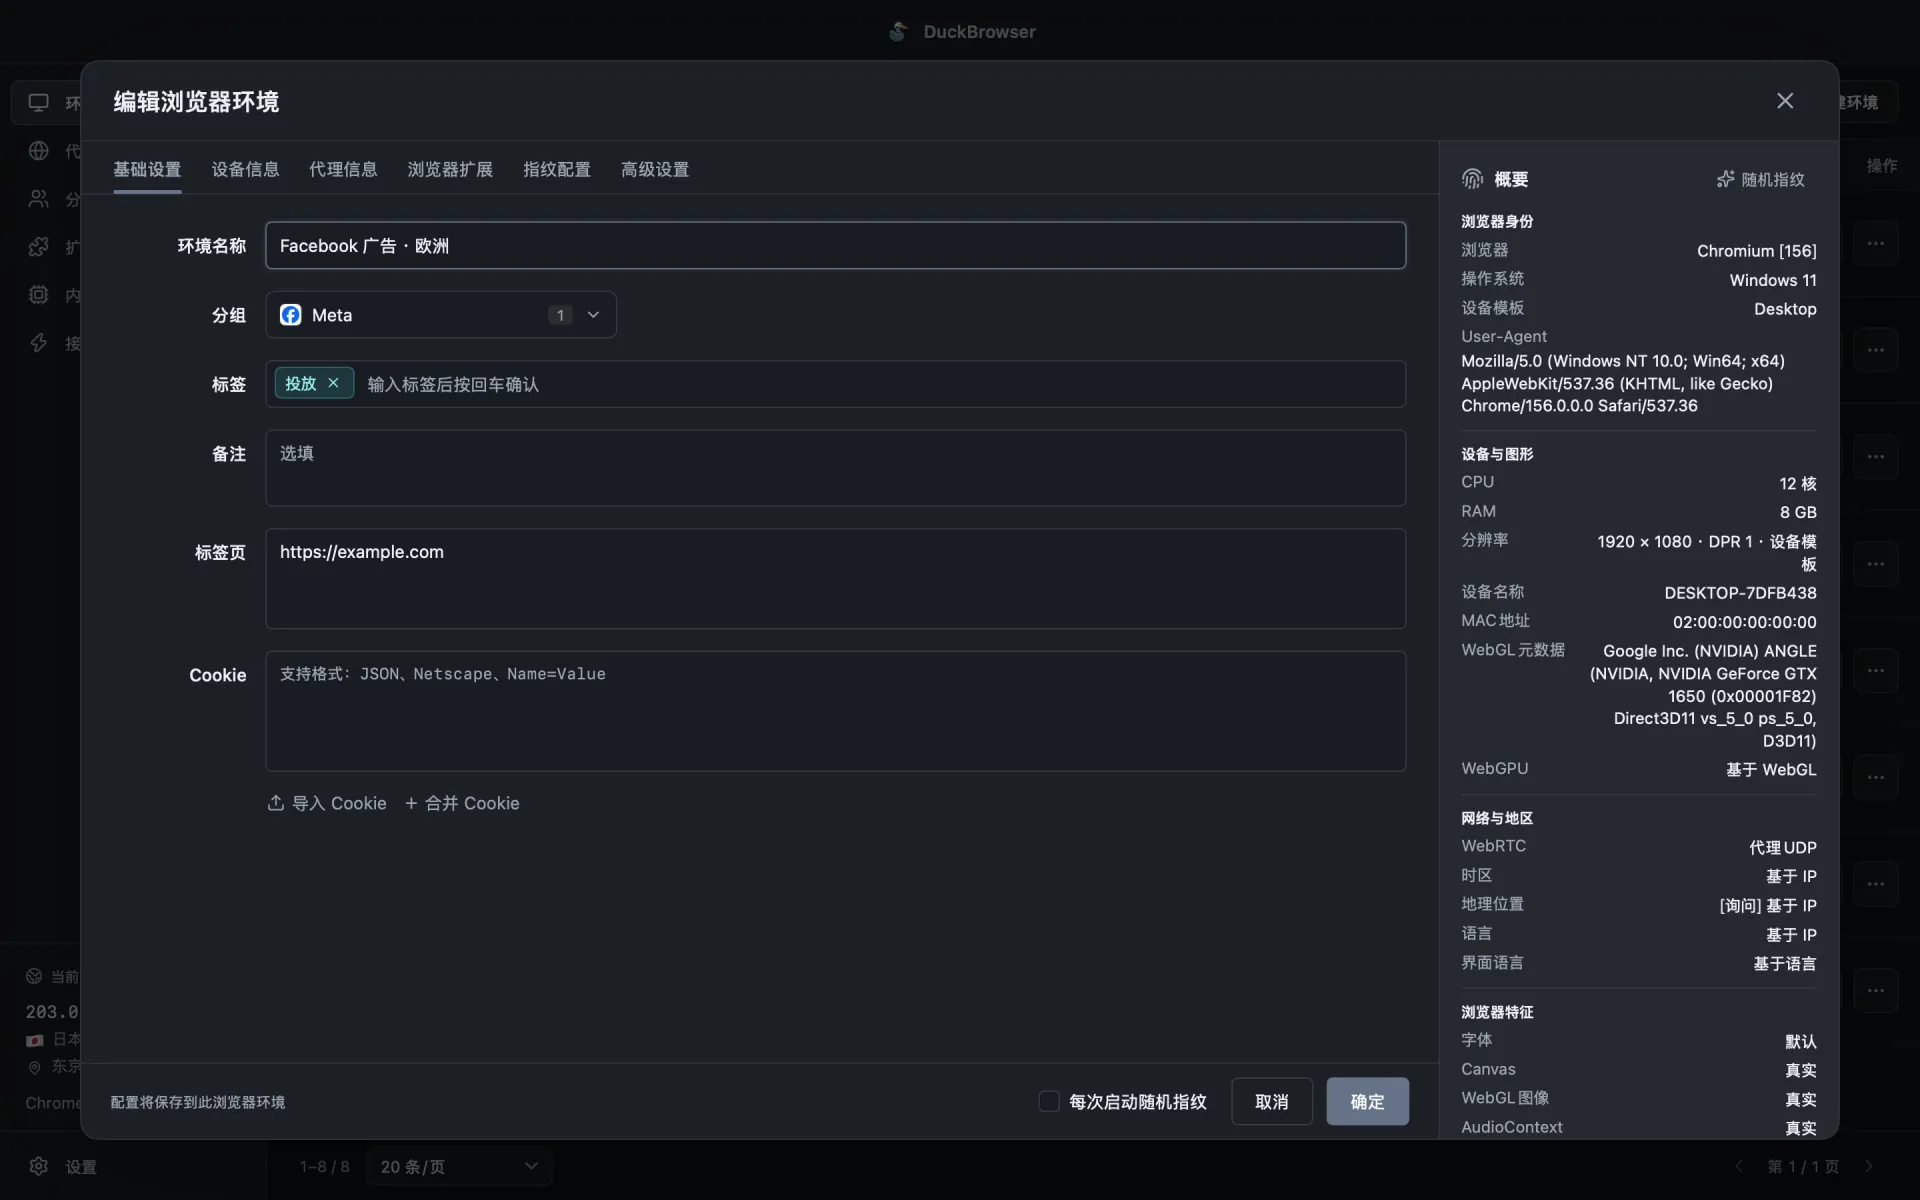Open settings gear icon in sidebar
1920x1200 pixels.
click(x=39, y=1166)
